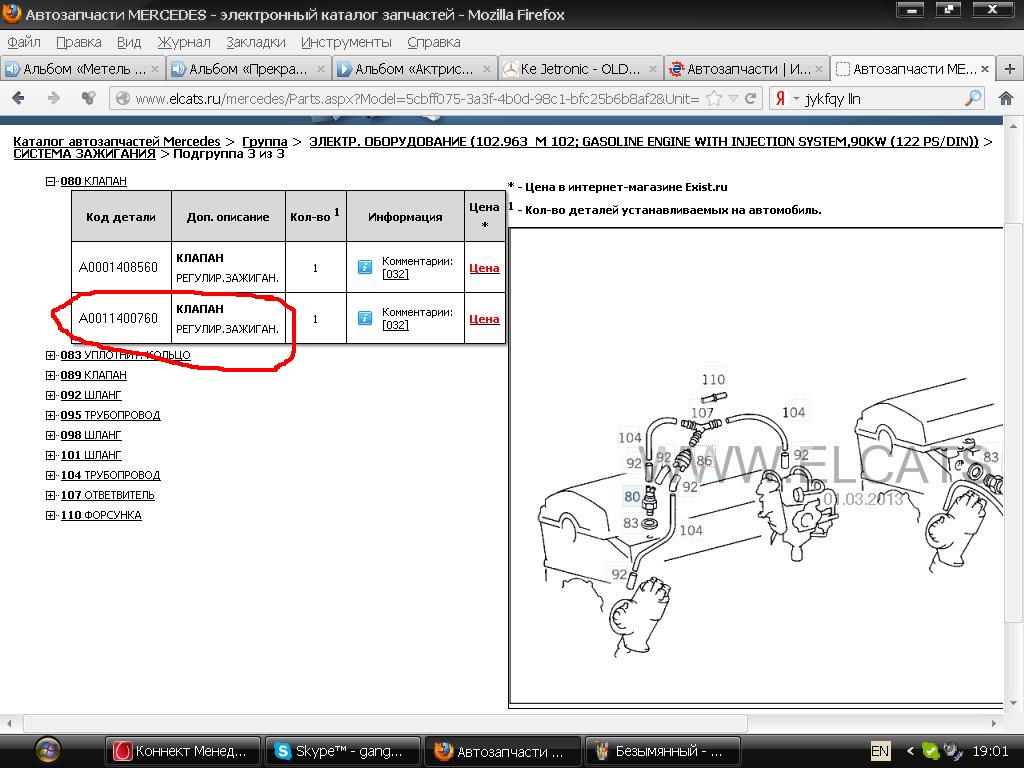Open the Вид menu

pos(129,42)
